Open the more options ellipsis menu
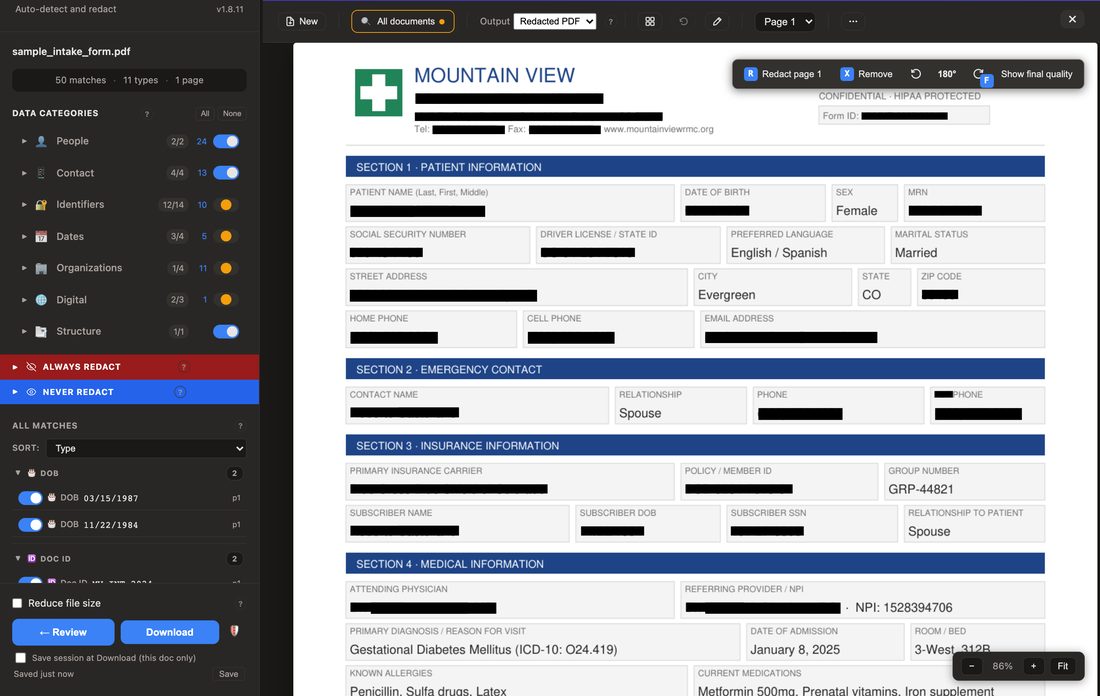 coord(853,22)
